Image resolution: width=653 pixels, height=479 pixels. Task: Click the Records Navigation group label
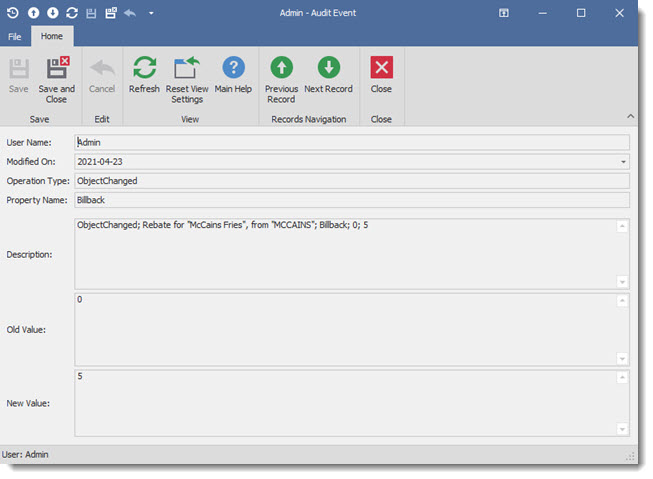click(309, 119)
